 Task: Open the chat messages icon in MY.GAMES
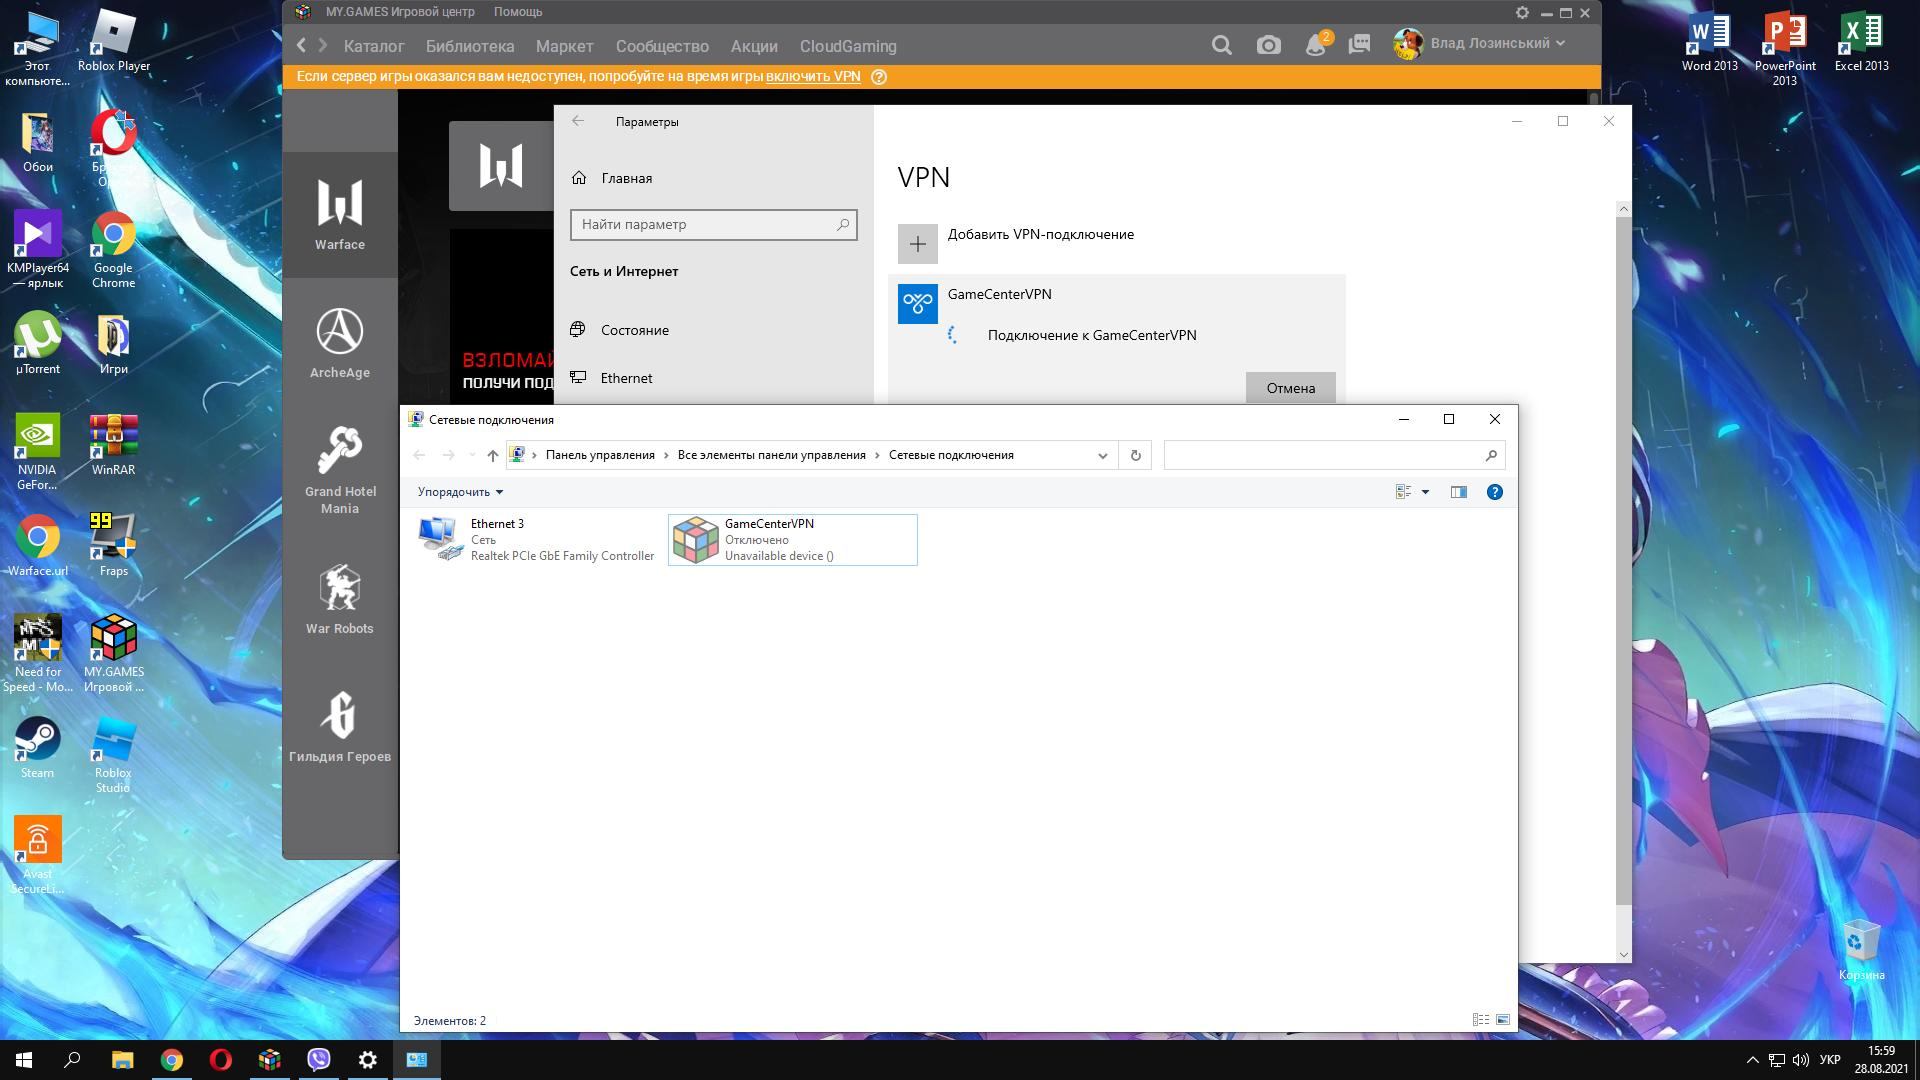(1358, 45)
